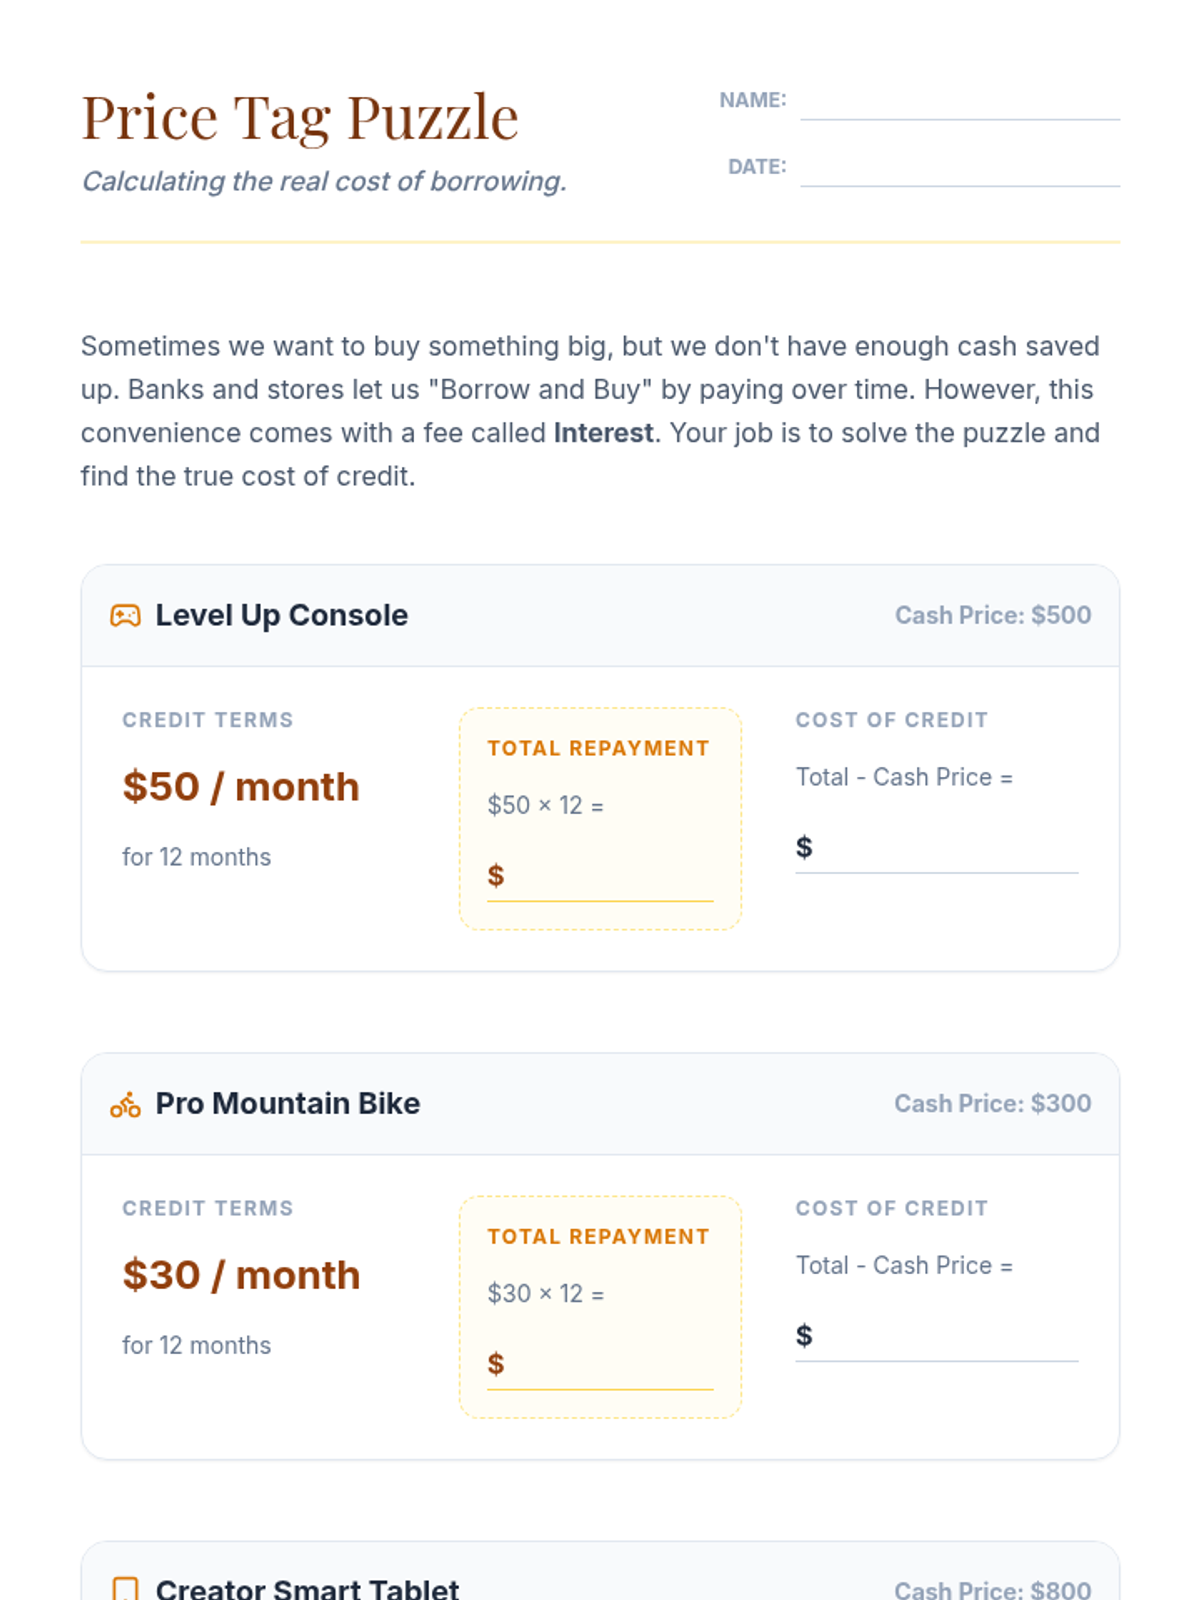Select the Level Up Console heading

click(x=281, y=616)
